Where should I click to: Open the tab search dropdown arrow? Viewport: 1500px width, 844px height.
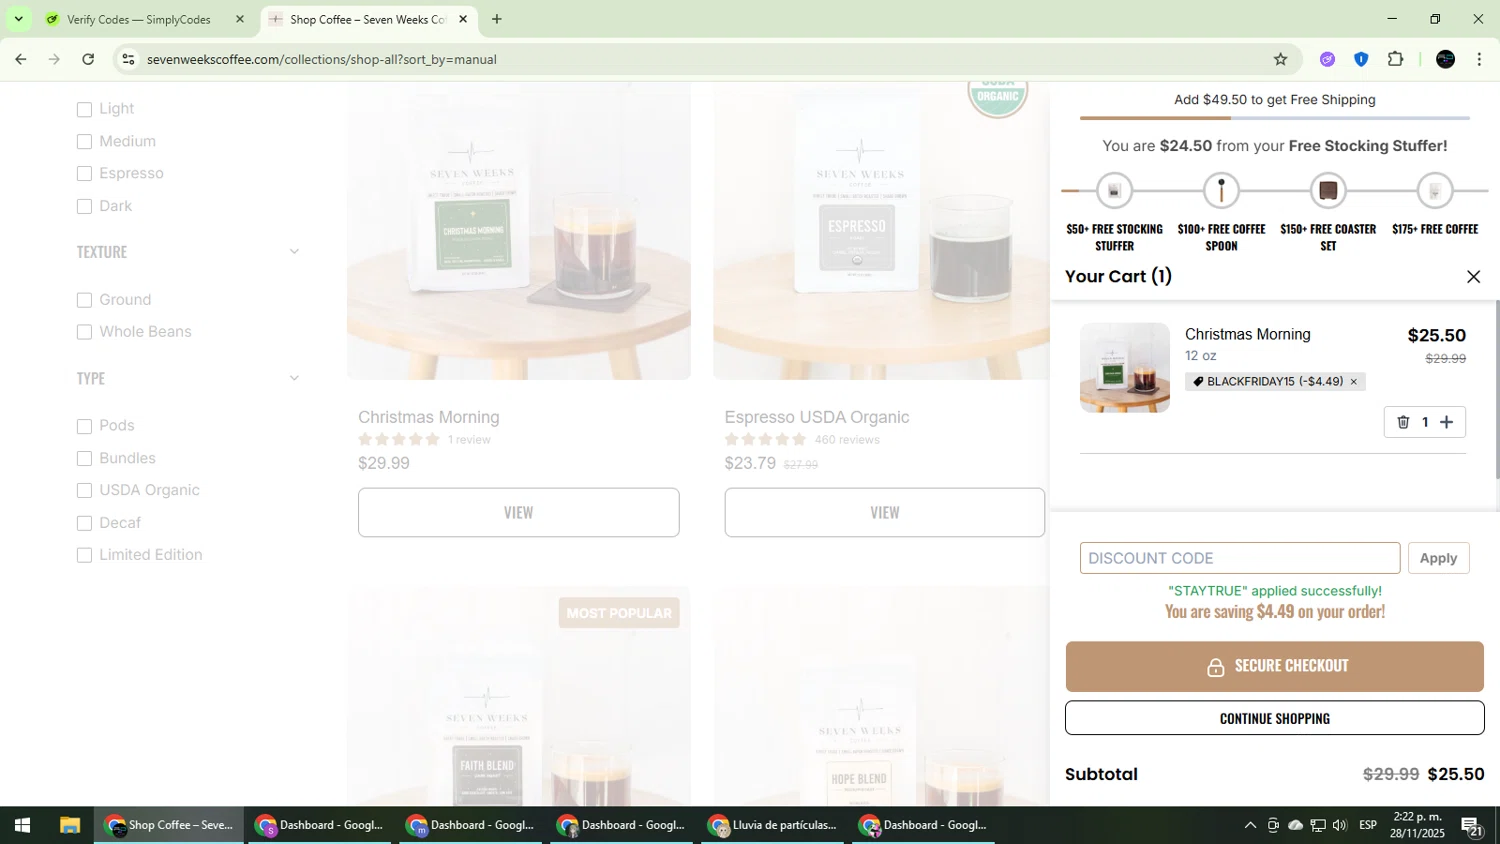coord(18,19)
